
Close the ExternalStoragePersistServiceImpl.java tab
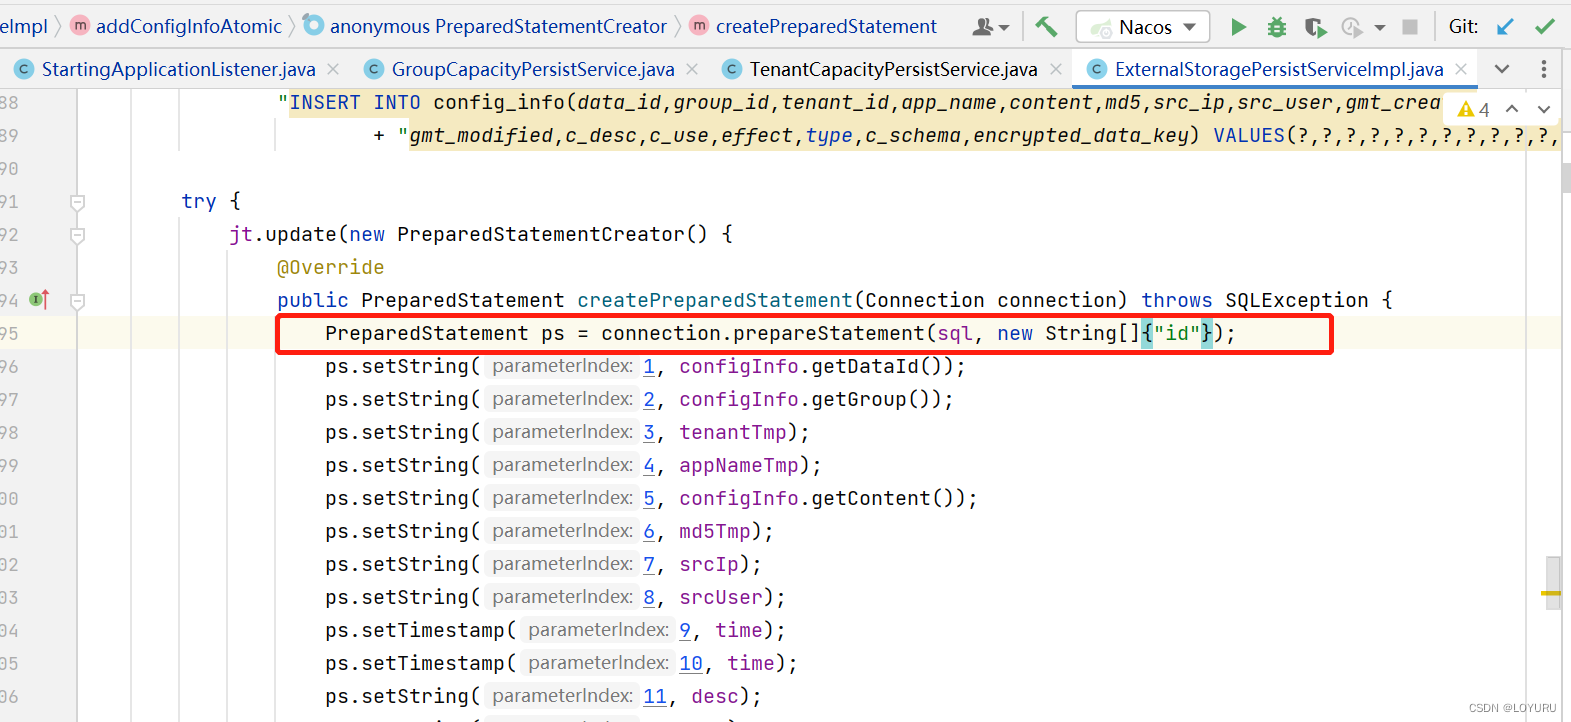(1461, 69)
